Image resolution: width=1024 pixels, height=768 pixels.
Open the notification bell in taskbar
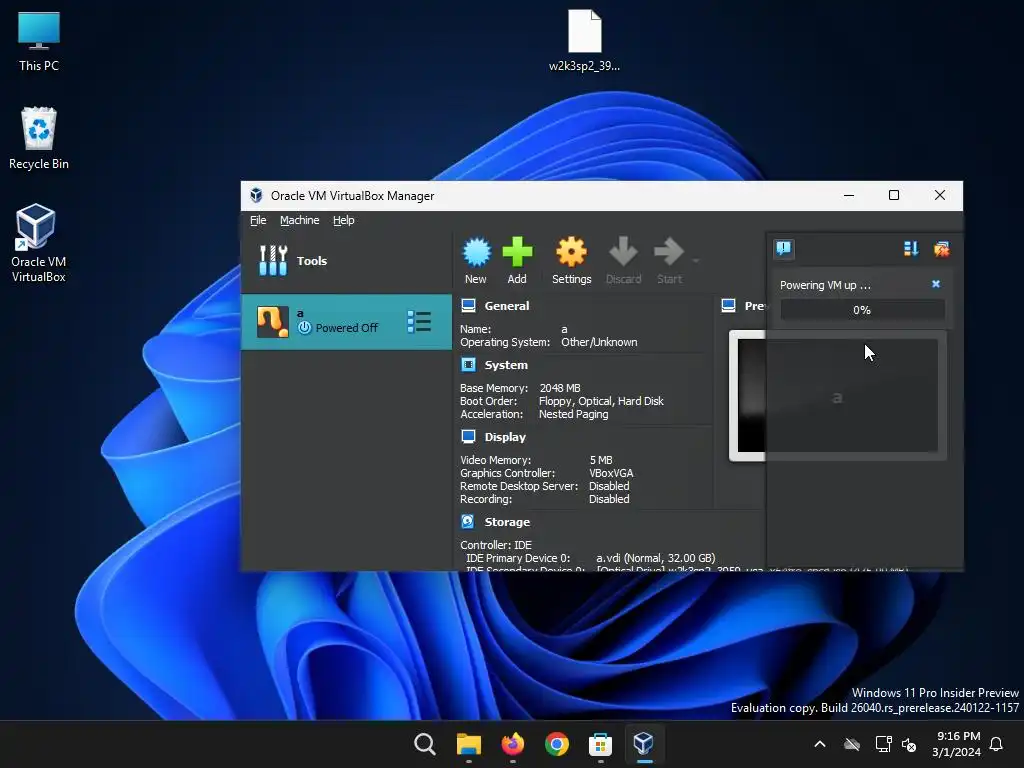click(997, 744)
